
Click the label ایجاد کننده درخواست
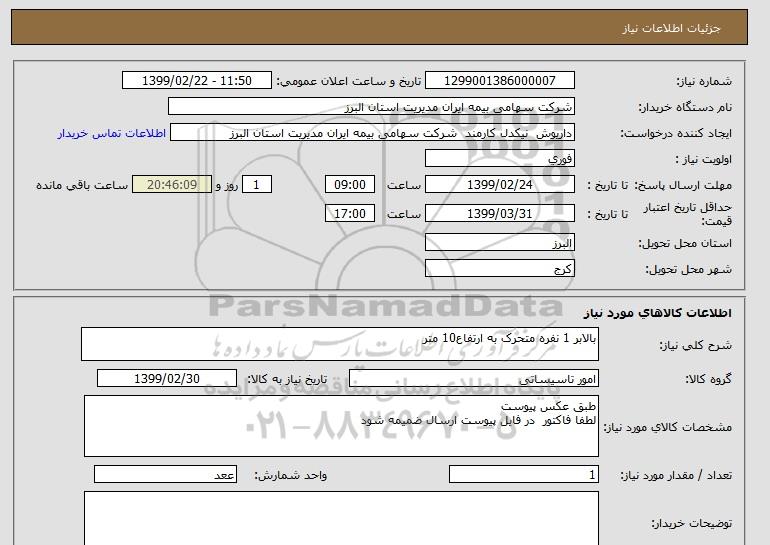(x=676, y=134)
